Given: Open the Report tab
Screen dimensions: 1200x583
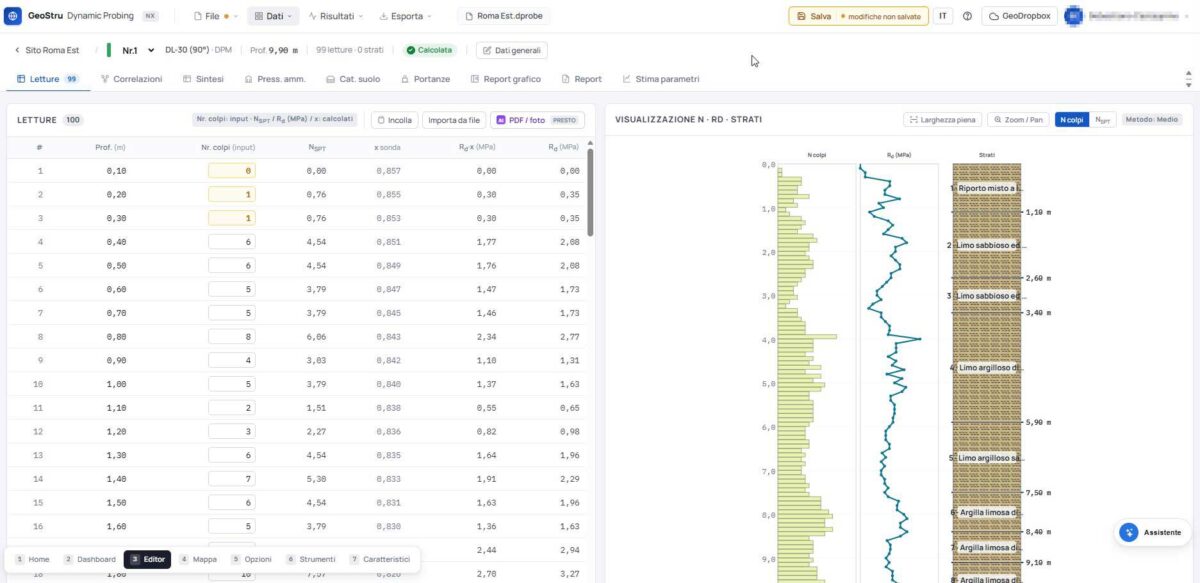Looking at the screenshot, I should [581, 79].
